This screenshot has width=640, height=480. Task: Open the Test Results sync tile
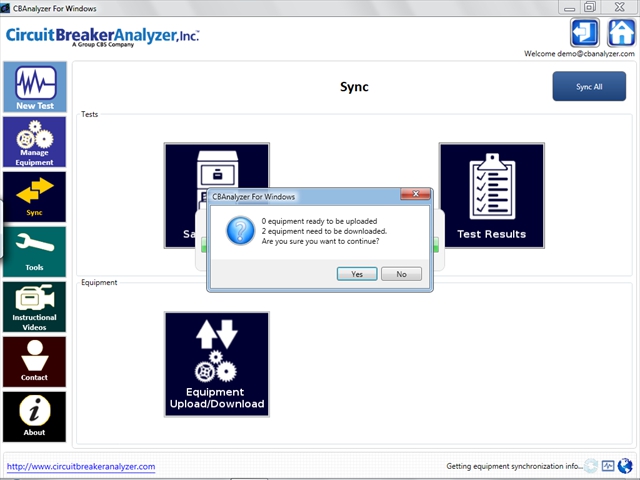tap(492, 196)
